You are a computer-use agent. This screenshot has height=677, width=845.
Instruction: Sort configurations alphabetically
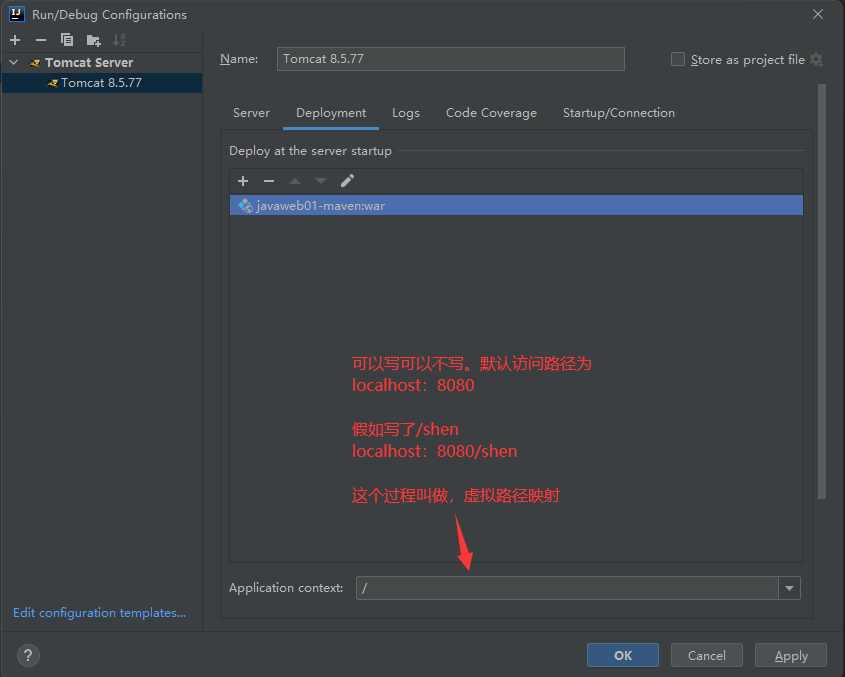point(119,40)
